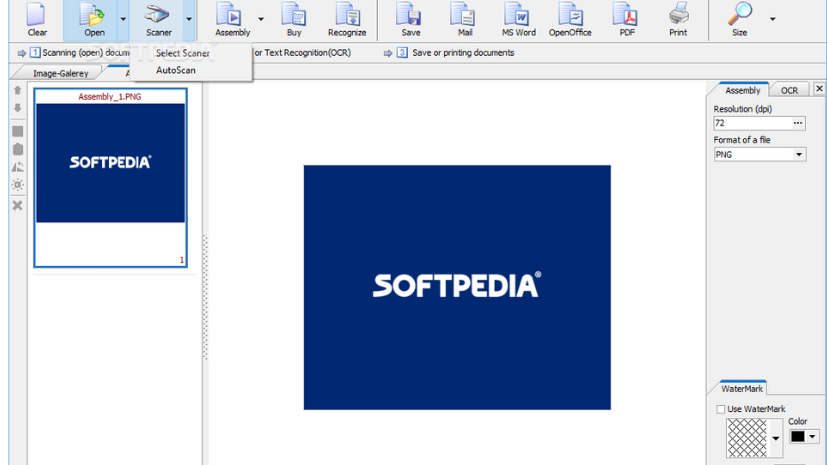The height and width of the screenshot is (465, 827).
Task: Save the document with Save icon
Action: coord(410,19)
